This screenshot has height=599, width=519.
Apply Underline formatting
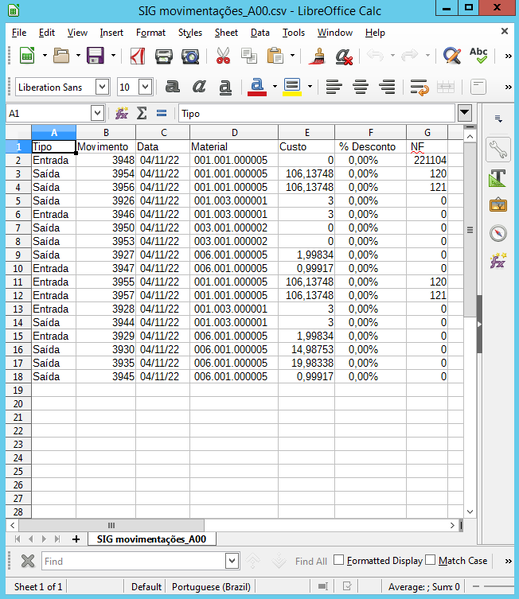pos(225,87)
